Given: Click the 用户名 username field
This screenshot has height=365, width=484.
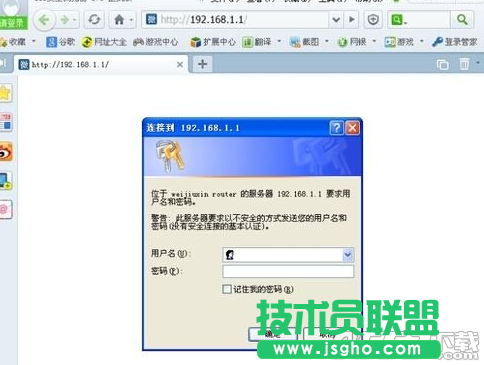Looking at the screenshot, I should point(288,255).
